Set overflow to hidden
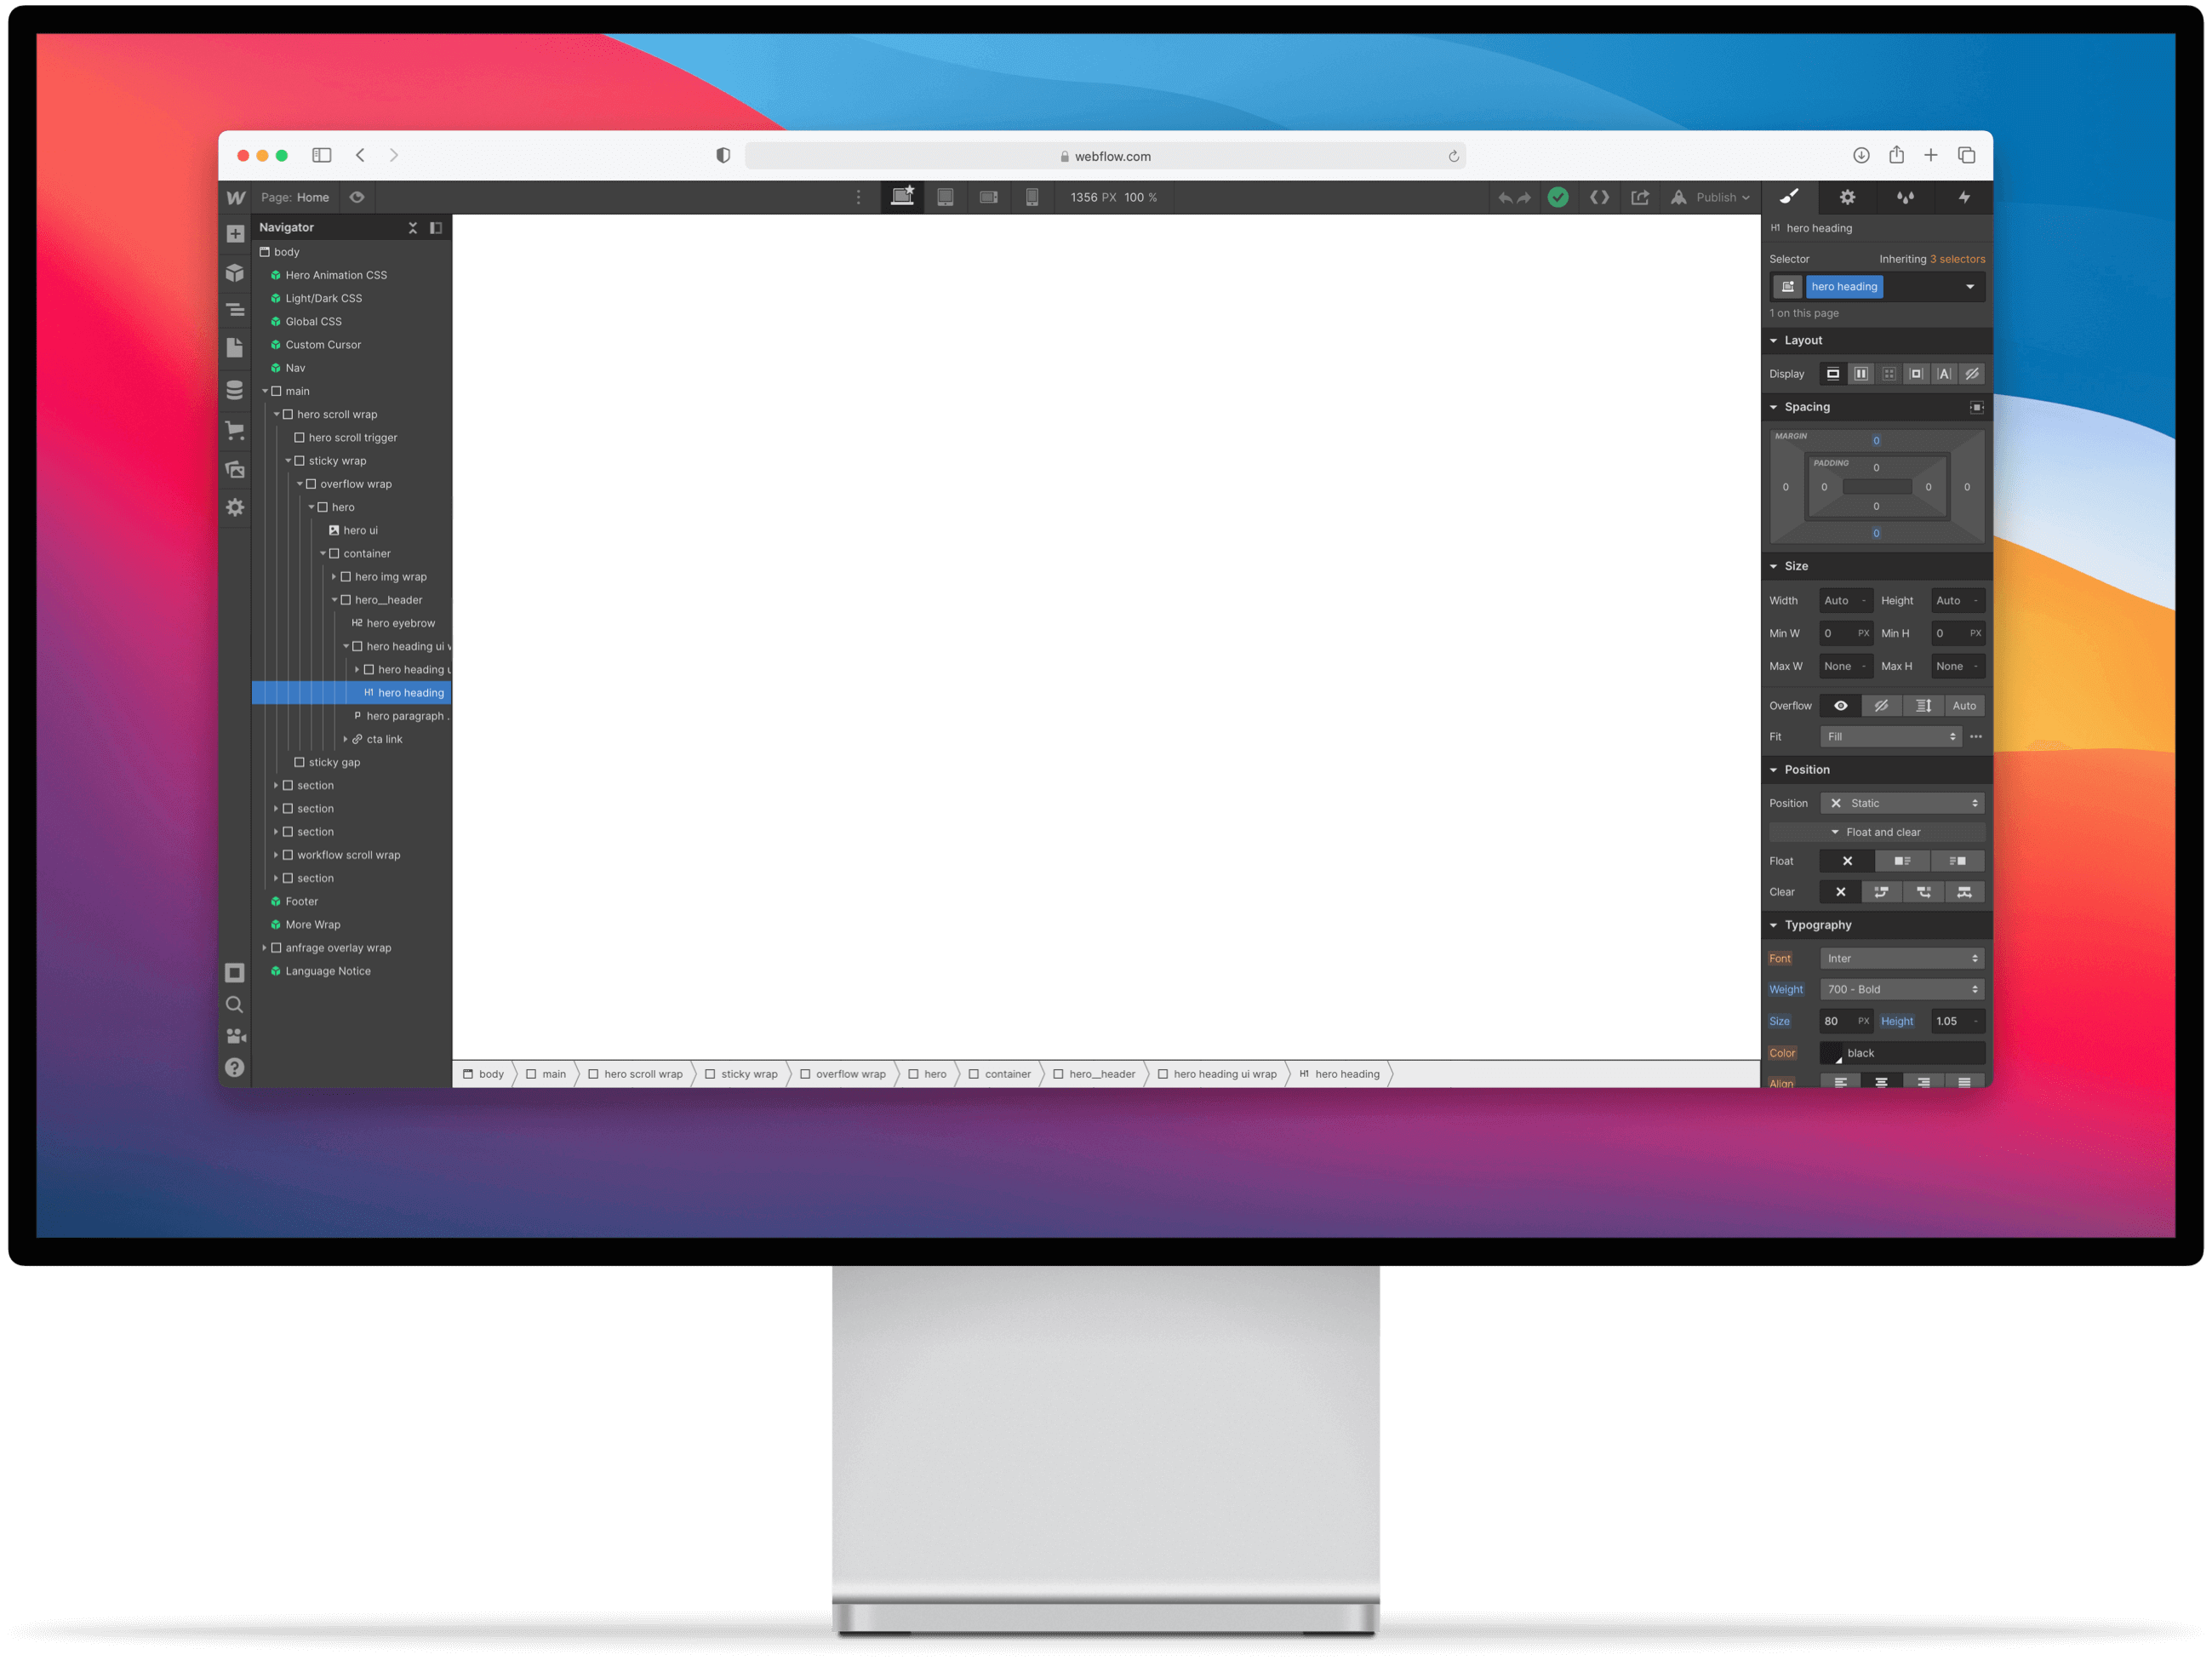2212x1666 pixels. coord(1881,706)
